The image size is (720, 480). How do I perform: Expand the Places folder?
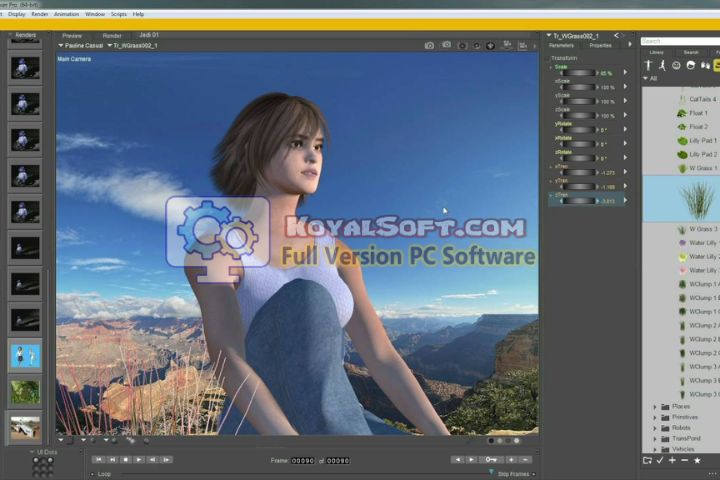[x=655, y=407]
